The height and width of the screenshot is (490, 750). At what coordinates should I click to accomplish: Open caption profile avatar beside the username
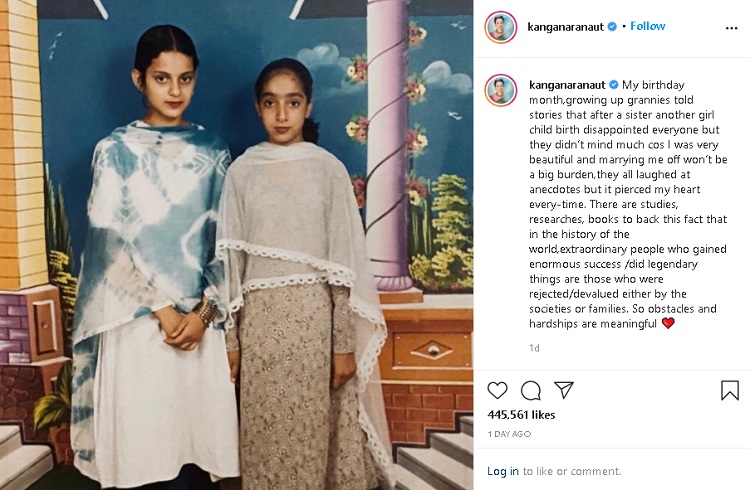pos(500,90)
